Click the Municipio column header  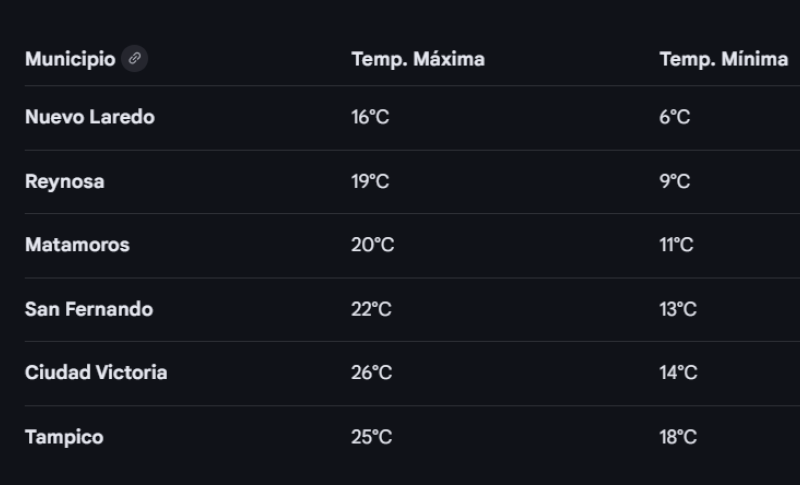pos(70,59)
